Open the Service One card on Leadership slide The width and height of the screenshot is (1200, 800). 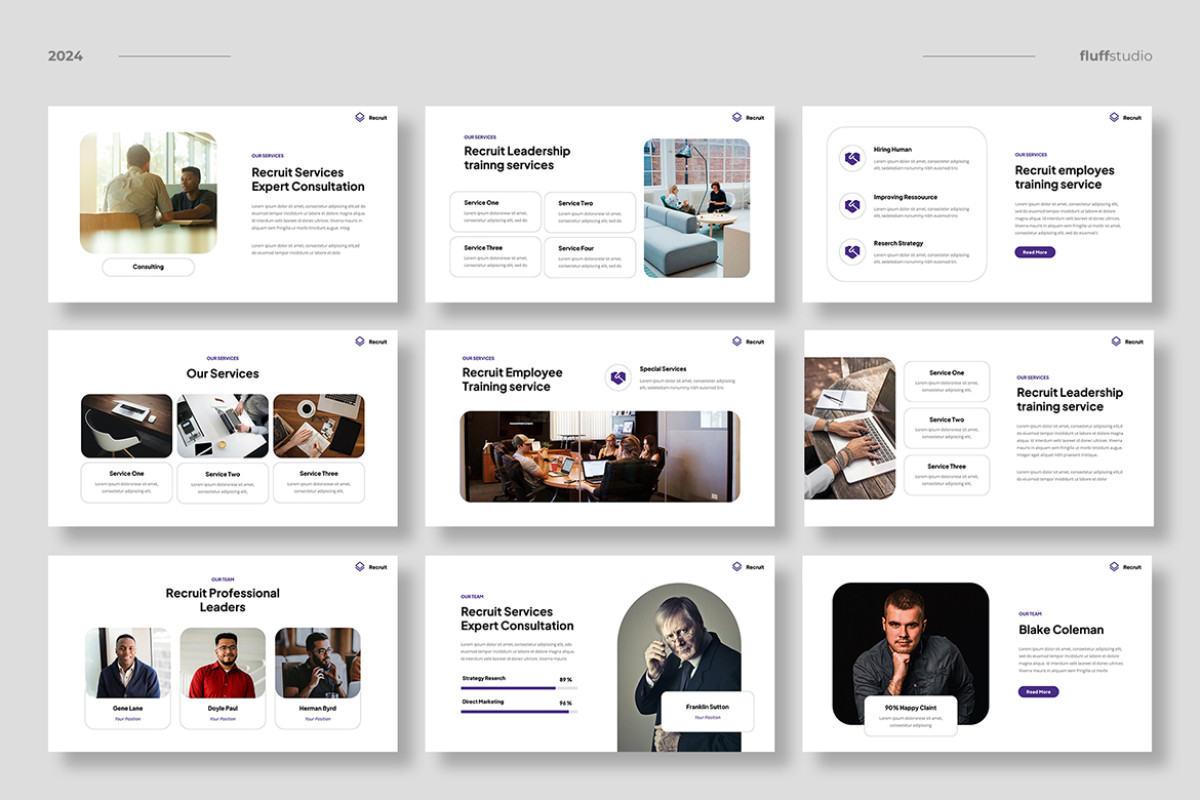[497, 209]
